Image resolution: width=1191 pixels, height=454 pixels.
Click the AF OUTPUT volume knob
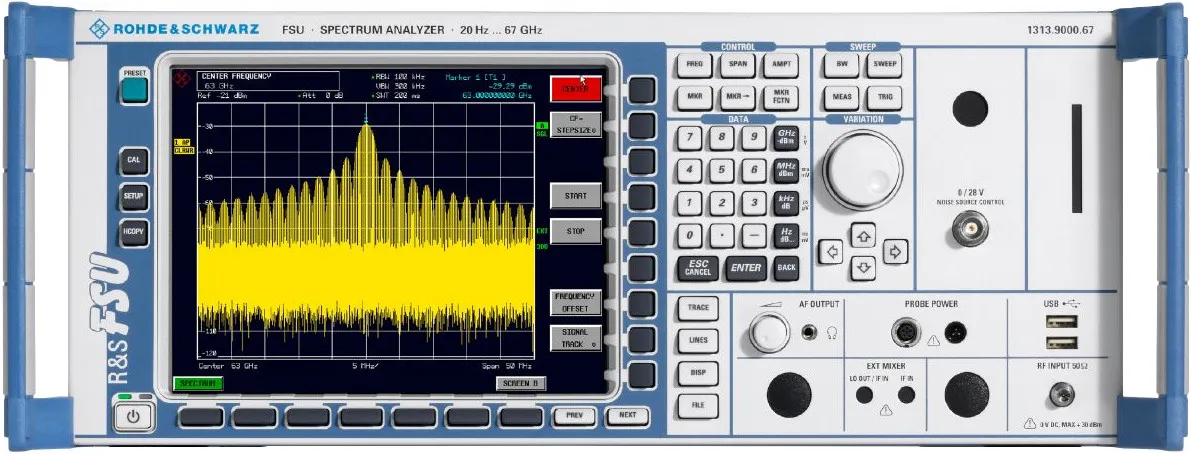(769, 332)
